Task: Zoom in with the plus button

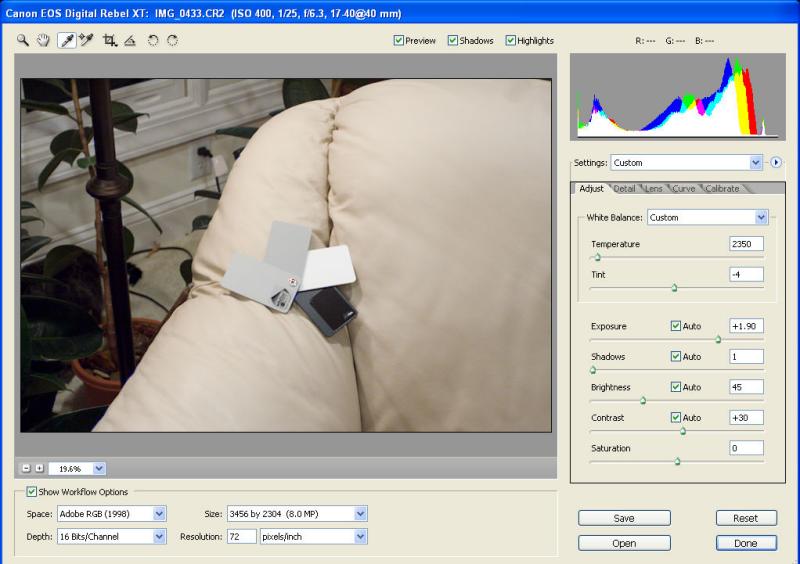Action: [x=39, y=468]
